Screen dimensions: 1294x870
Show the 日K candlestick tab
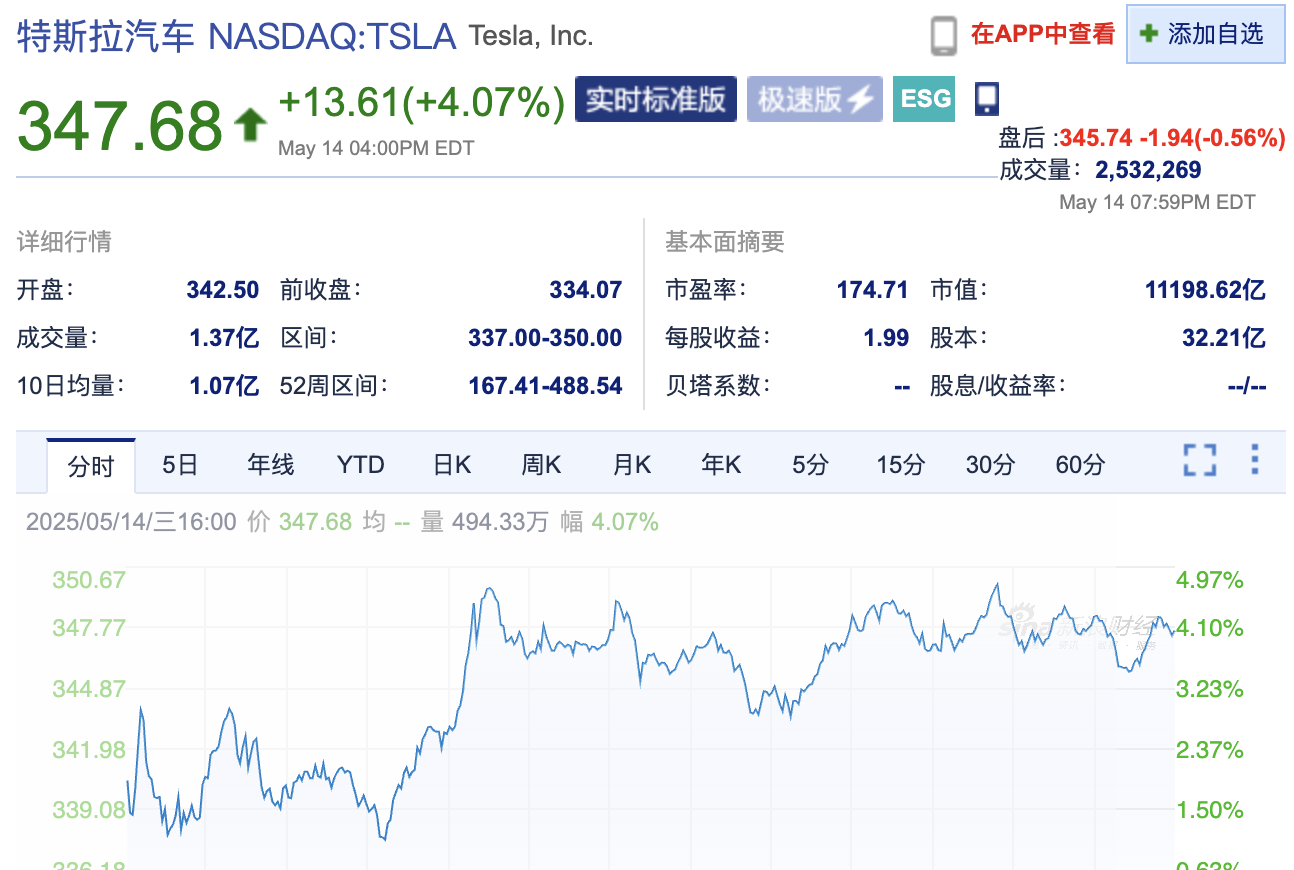coord(452,464)
